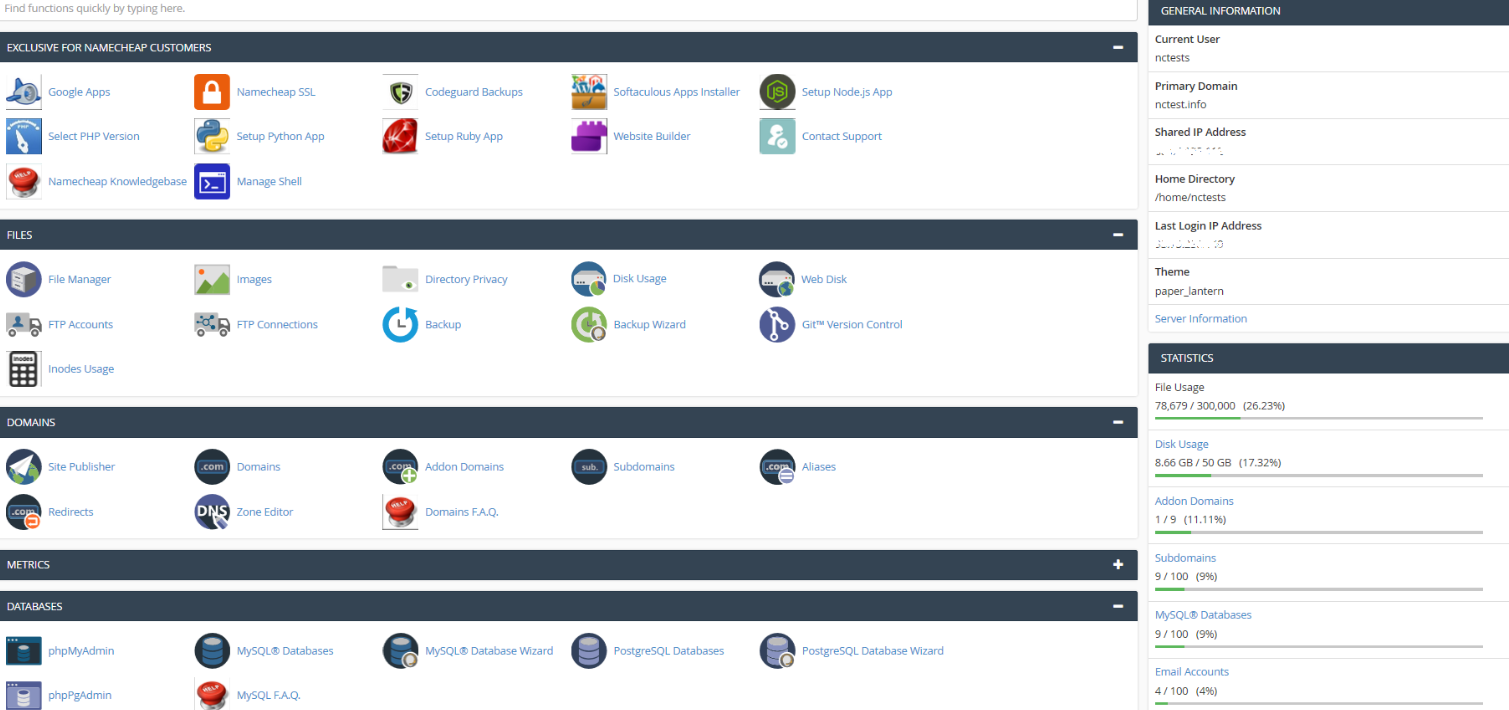Click the /home/nctests home directory text
Image resolution: width=1509 pixels, height=710 pixels.
(1190, 197)
